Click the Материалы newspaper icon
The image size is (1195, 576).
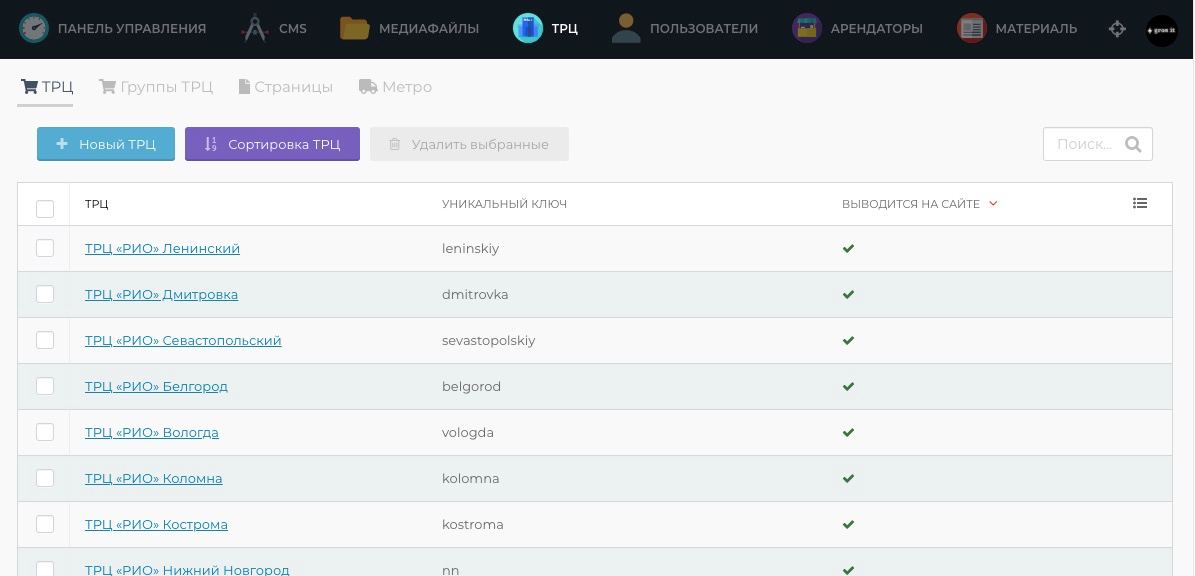coord(972,28)
